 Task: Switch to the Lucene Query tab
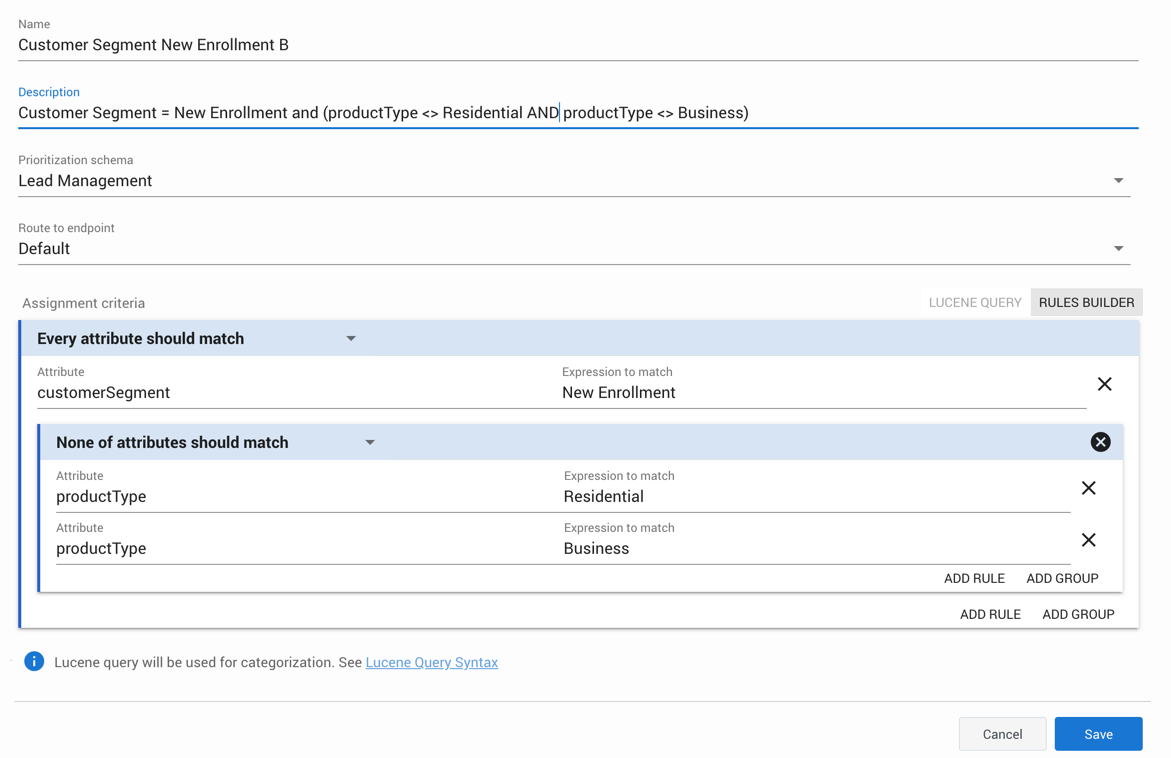(x=974, y=302)
